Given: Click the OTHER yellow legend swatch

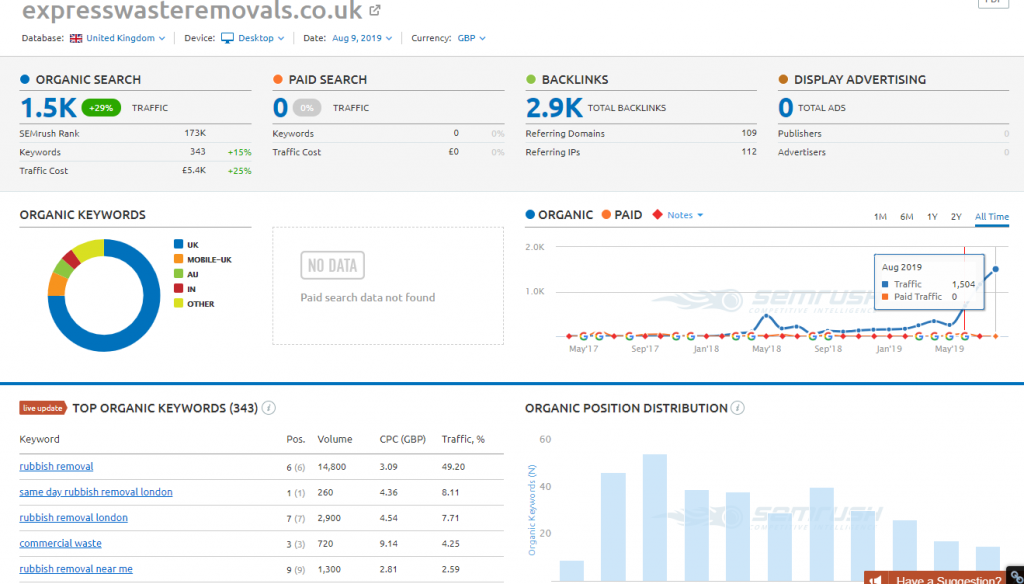Looking at the screenshot, I should tap(178, 304).
